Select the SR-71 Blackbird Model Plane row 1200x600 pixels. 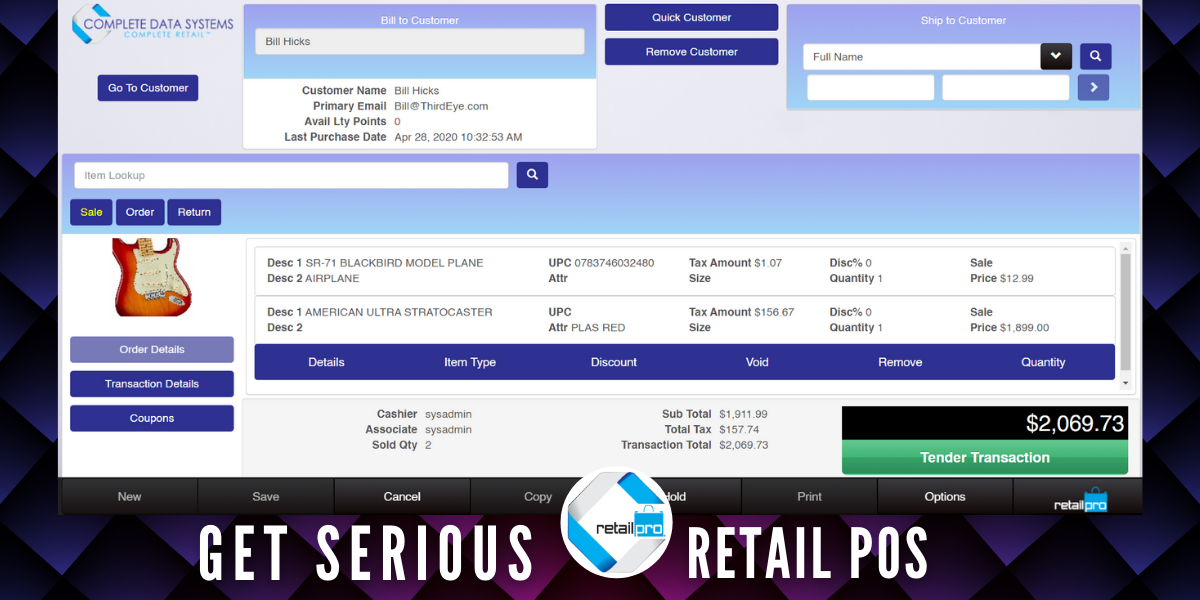point(685,271)
